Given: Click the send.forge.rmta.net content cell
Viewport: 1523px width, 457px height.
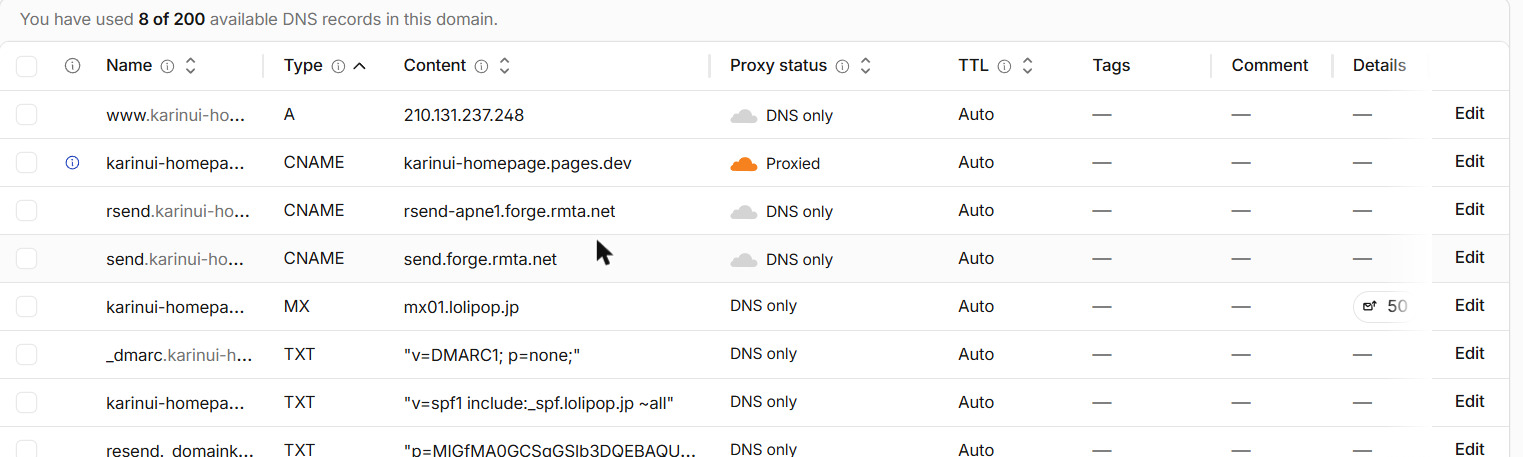Looking at the screenshot, I should coord(480,259).
